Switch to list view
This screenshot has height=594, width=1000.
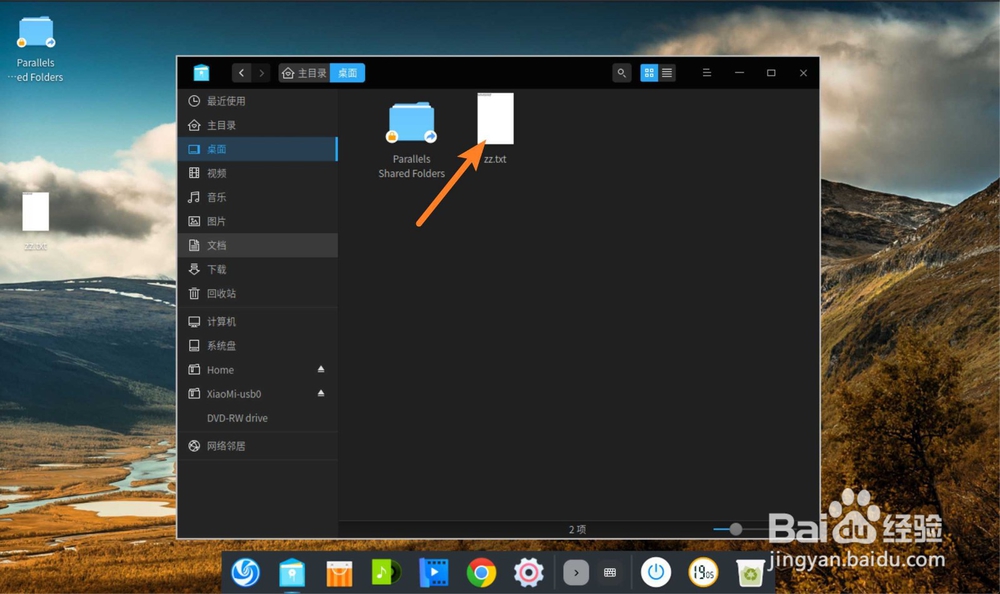667,73
